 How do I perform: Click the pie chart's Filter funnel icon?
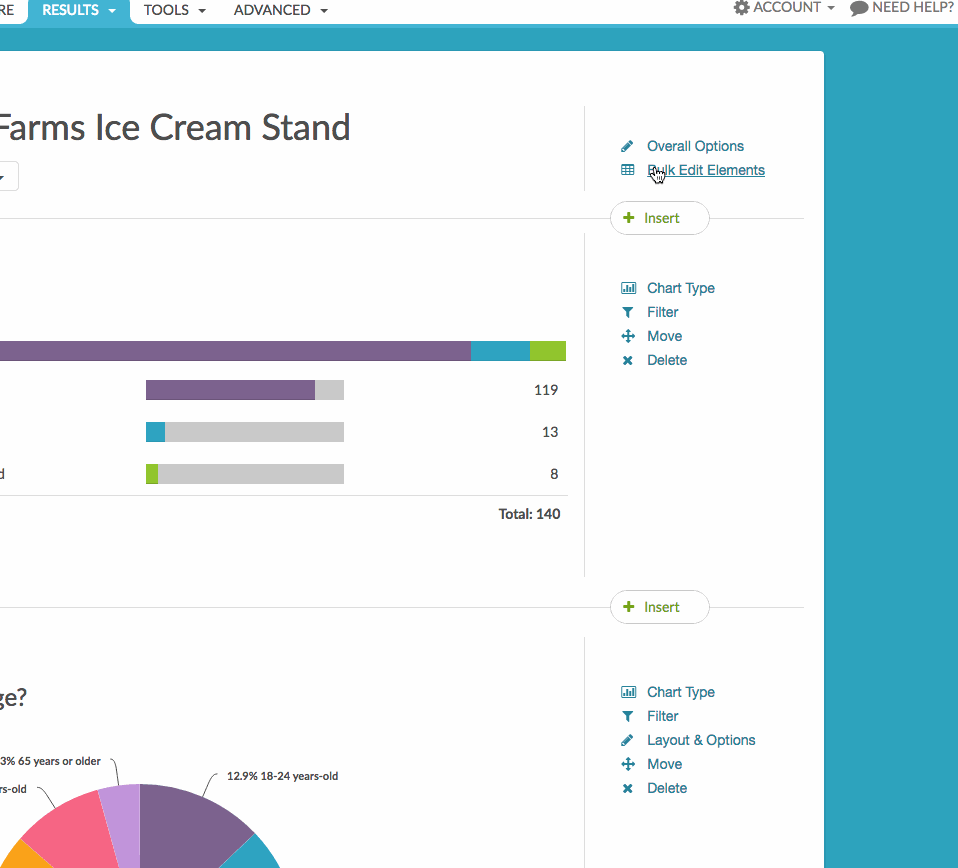(627, 716)
